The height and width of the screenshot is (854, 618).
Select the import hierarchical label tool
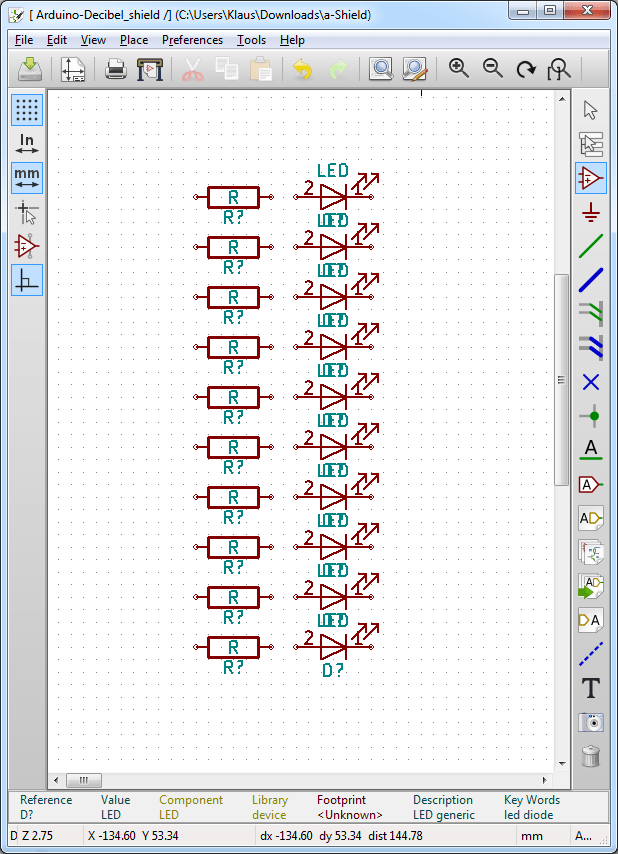[591, 587]
